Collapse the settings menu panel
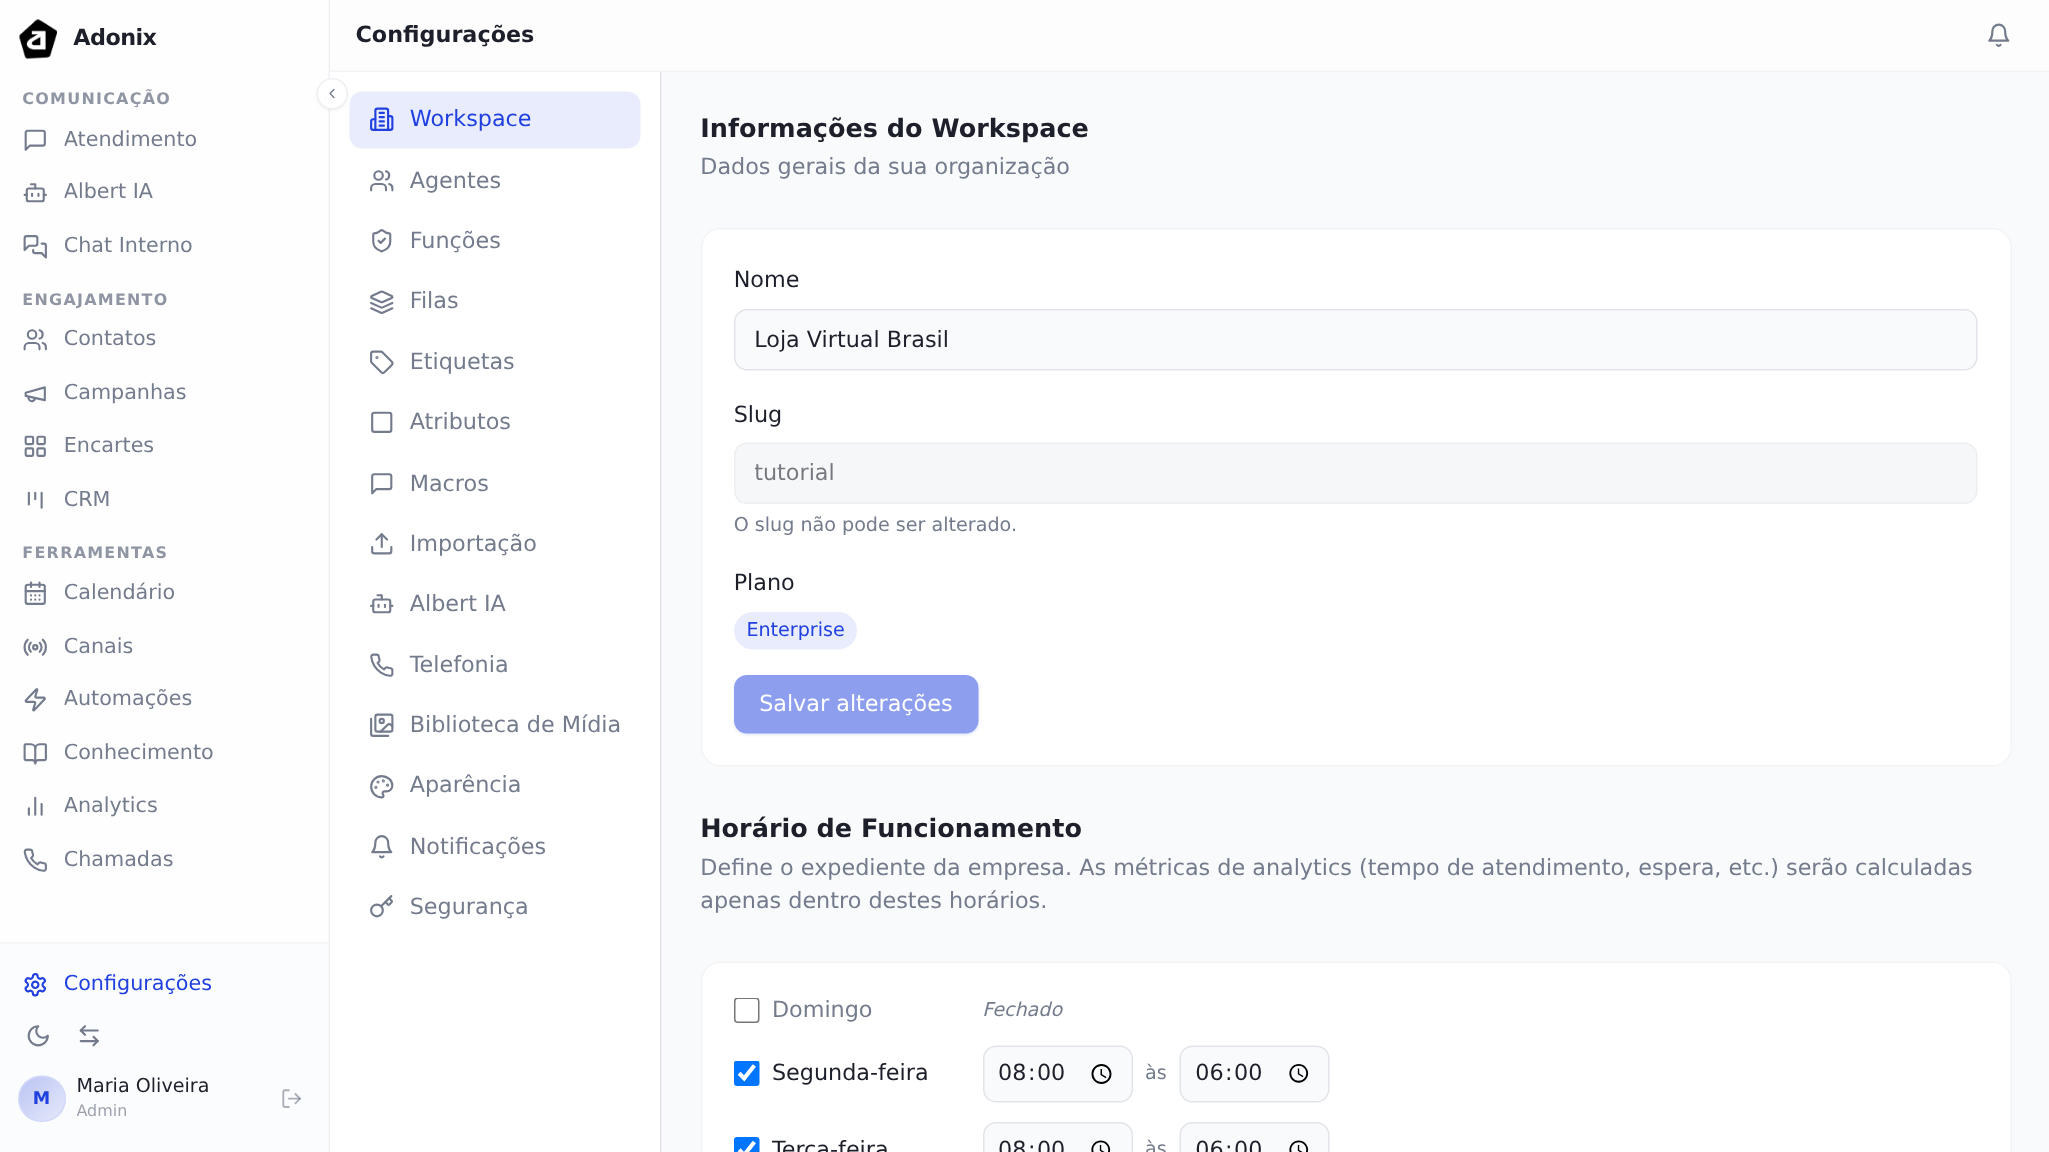The width and height of the screenshot is (2049, 1152). tap(331, 93)
